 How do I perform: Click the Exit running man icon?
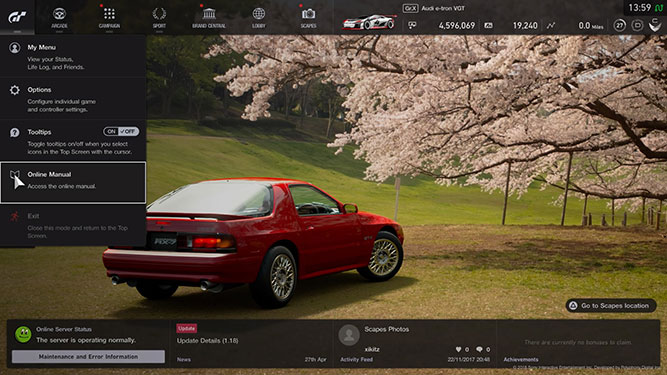pos(14,216)
